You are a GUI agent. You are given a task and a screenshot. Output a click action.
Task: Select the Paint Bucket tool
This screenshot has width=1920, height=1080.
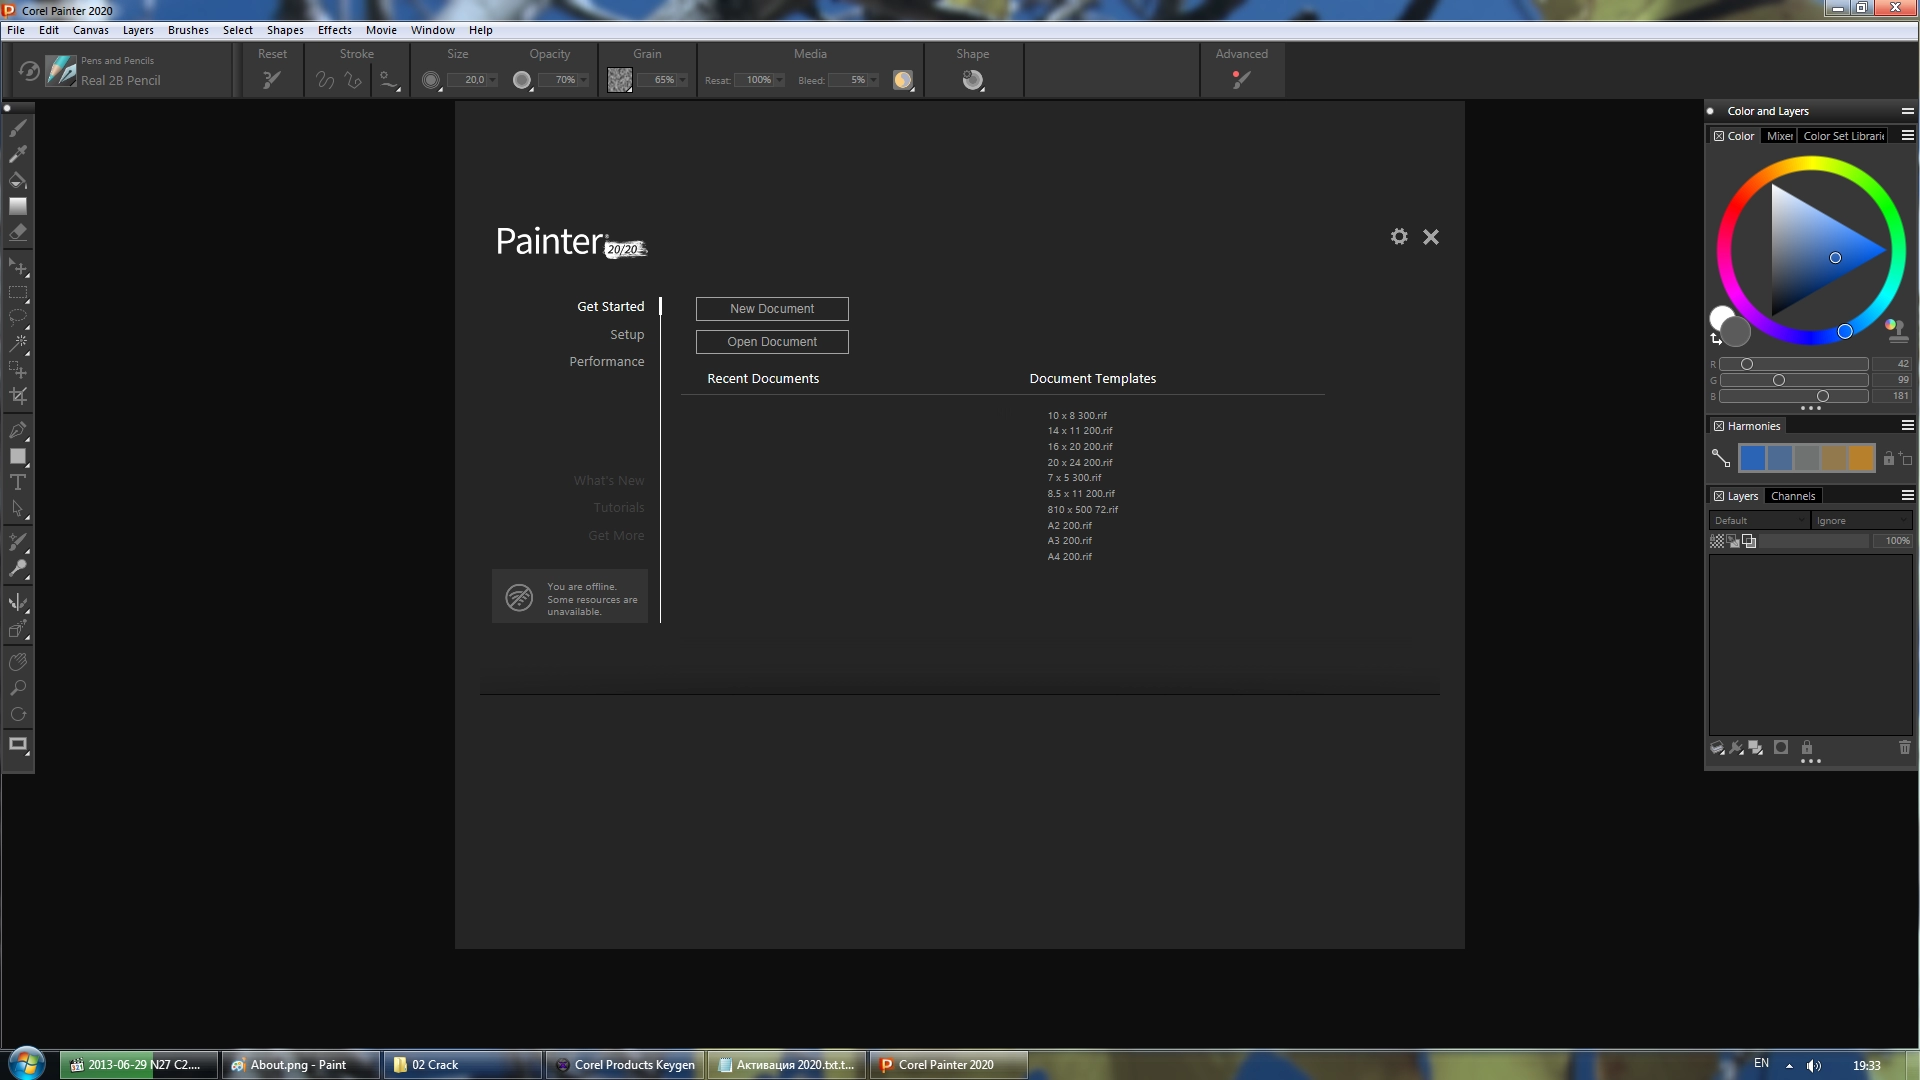click(x=18, y=180)
